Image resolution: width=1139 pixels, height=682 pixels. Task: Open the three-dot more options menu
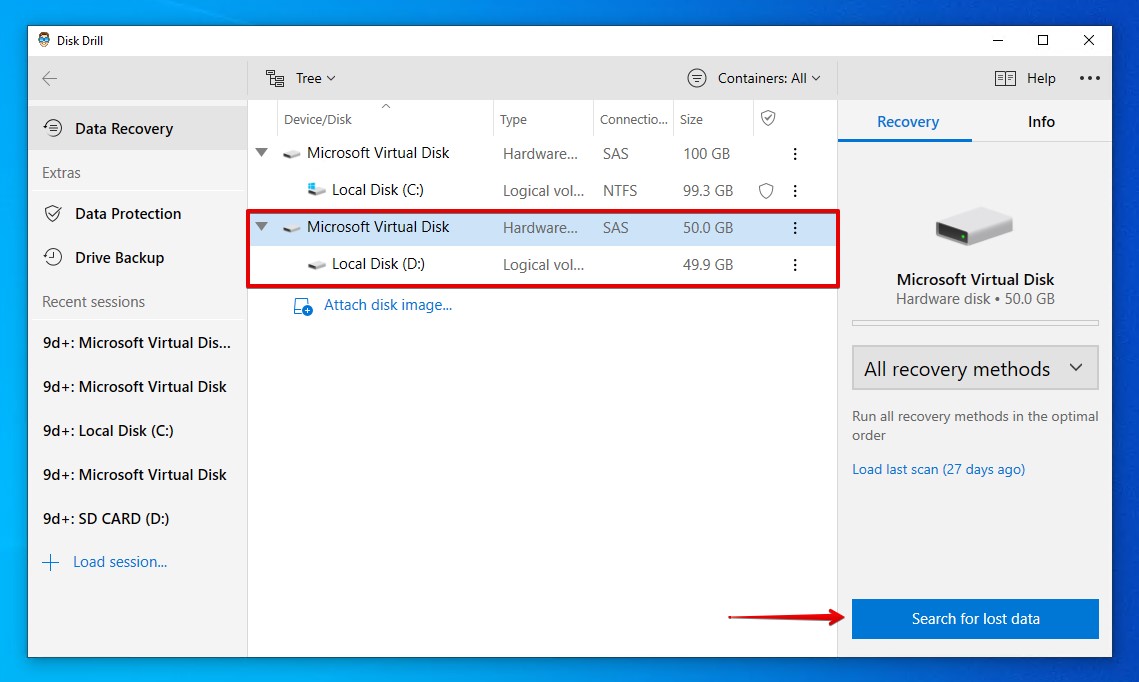coord(1090,78)
